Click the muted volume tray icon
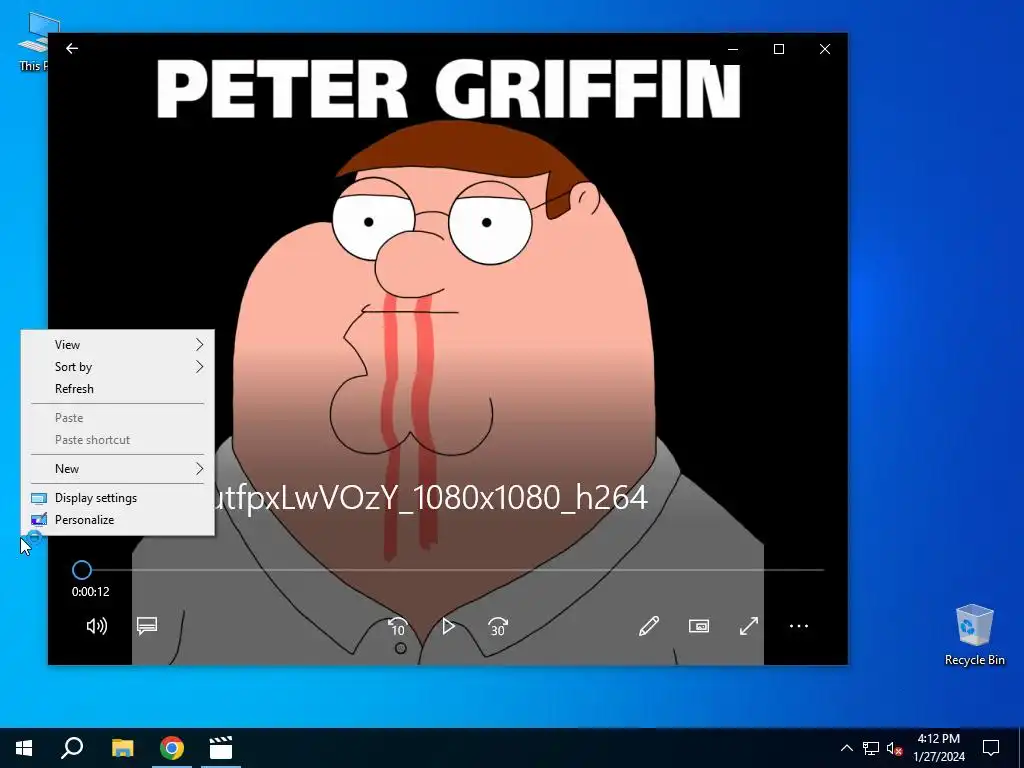This screenshot has width=1024, height=768. 895,748
